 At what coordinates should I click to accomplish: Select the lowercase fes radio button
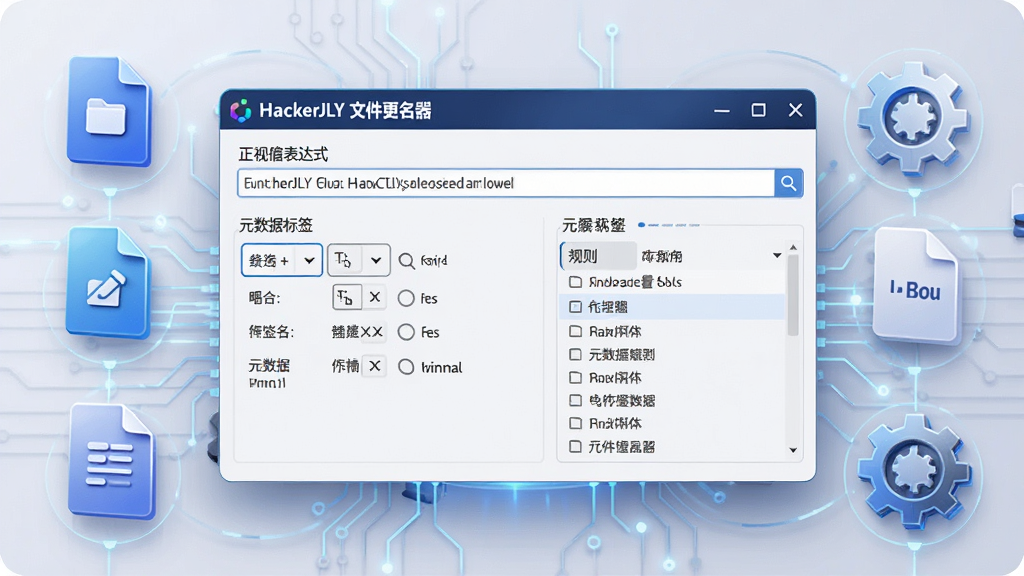tap(406, 298)
